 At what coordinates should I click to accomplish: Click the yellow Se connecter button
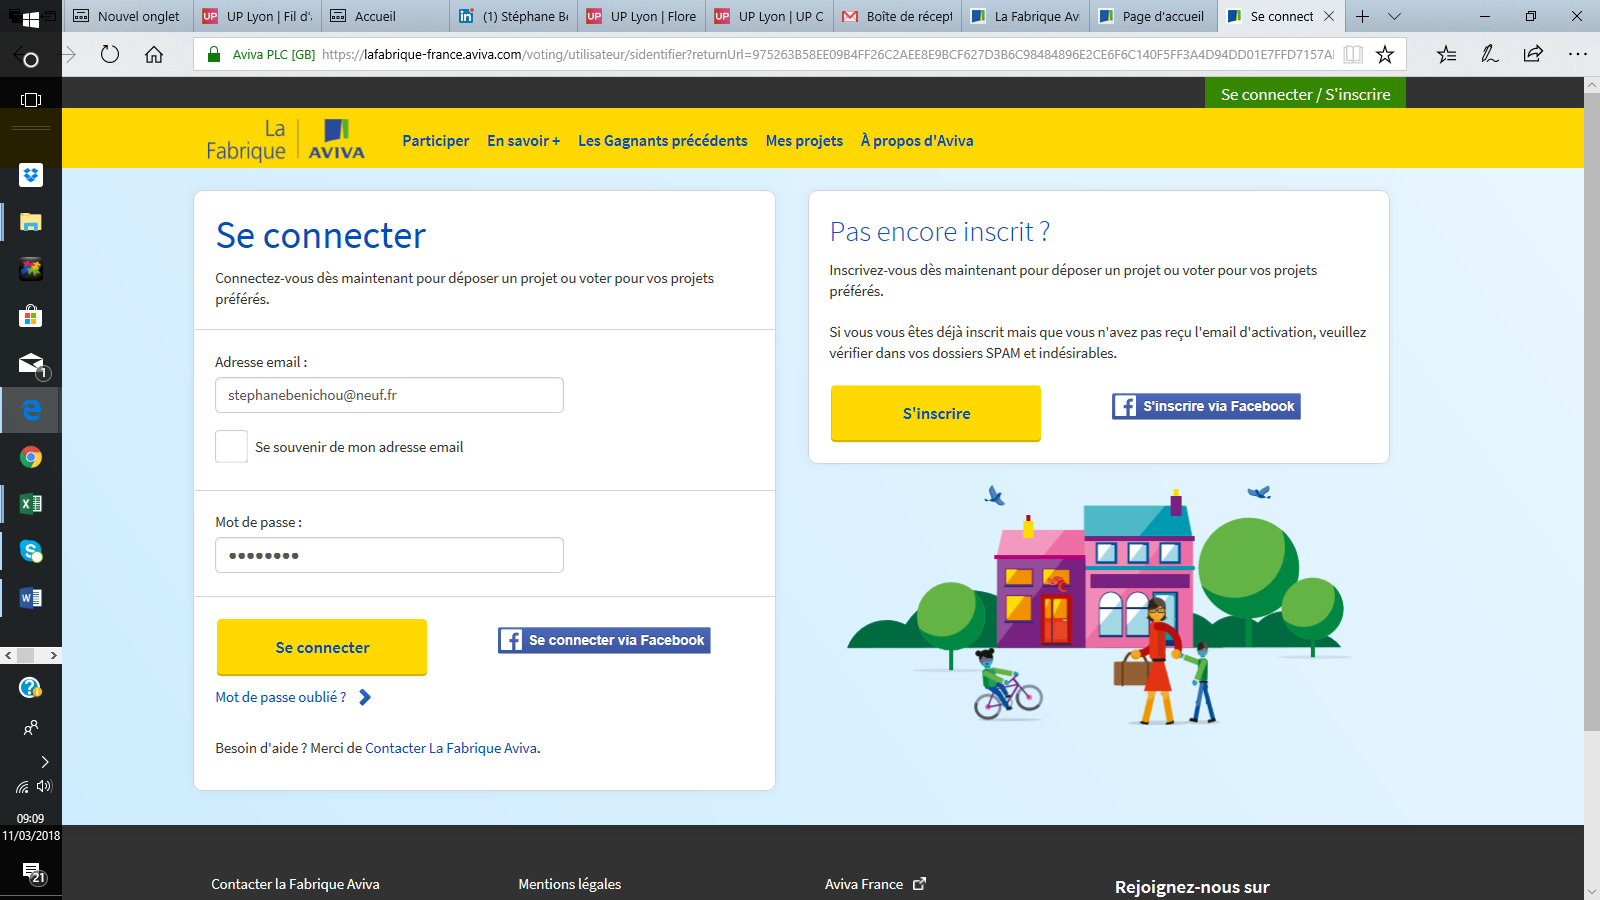[322, 647]
